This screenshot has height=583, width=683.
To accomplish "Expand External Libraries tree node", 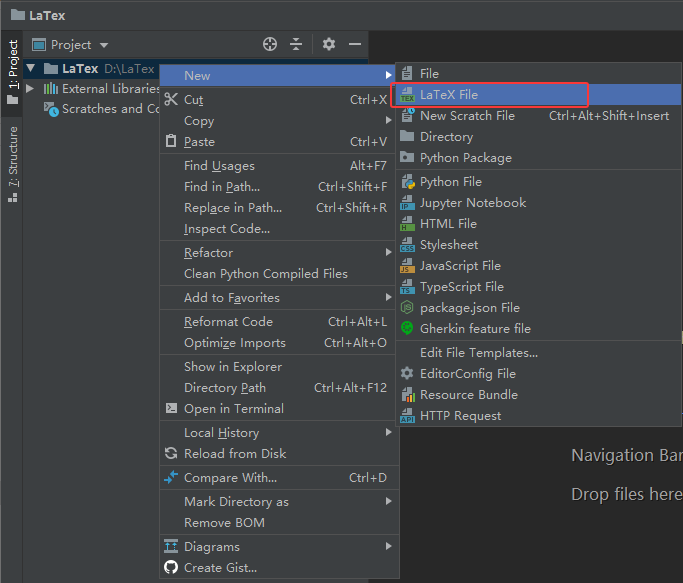I will pos(30,88).
